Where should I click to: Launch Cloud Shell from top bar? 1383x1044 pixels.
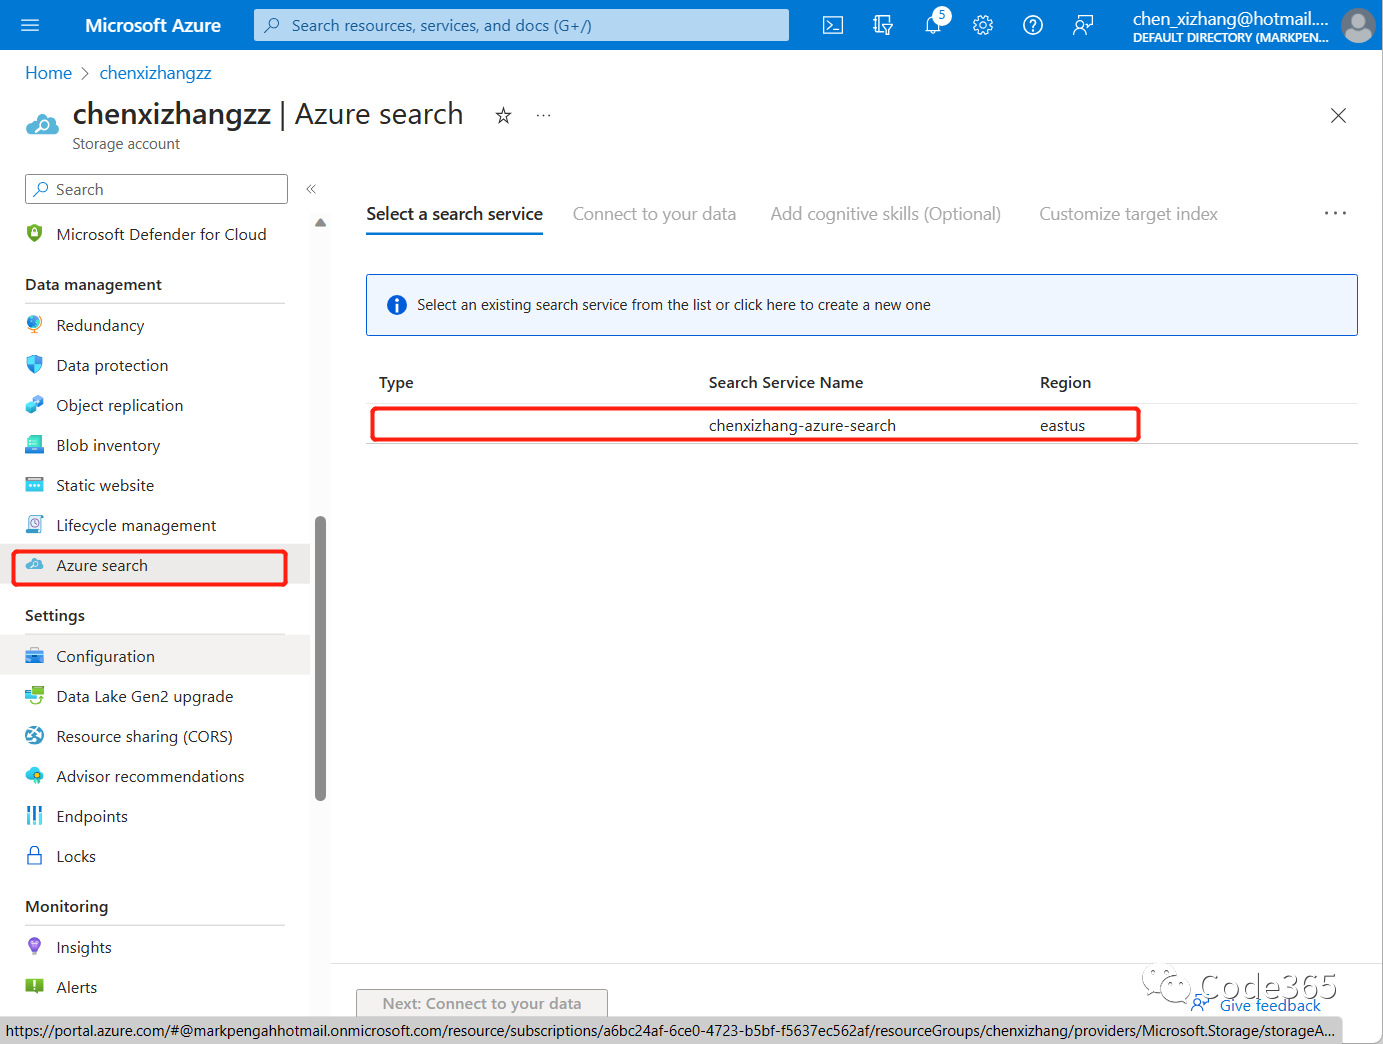(x=832, y=24)
